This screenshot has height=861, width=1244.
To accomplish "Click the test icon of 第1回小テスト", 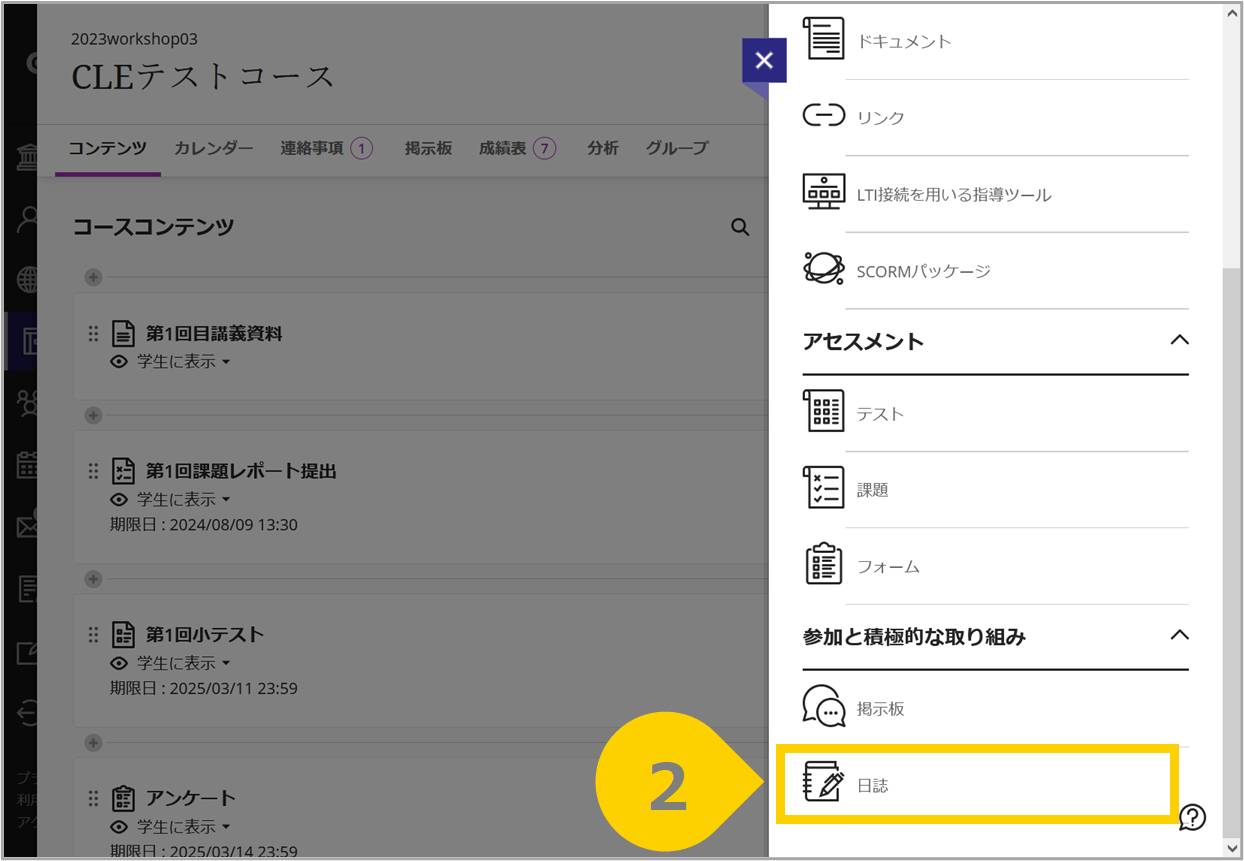I will tap(123, 634).
